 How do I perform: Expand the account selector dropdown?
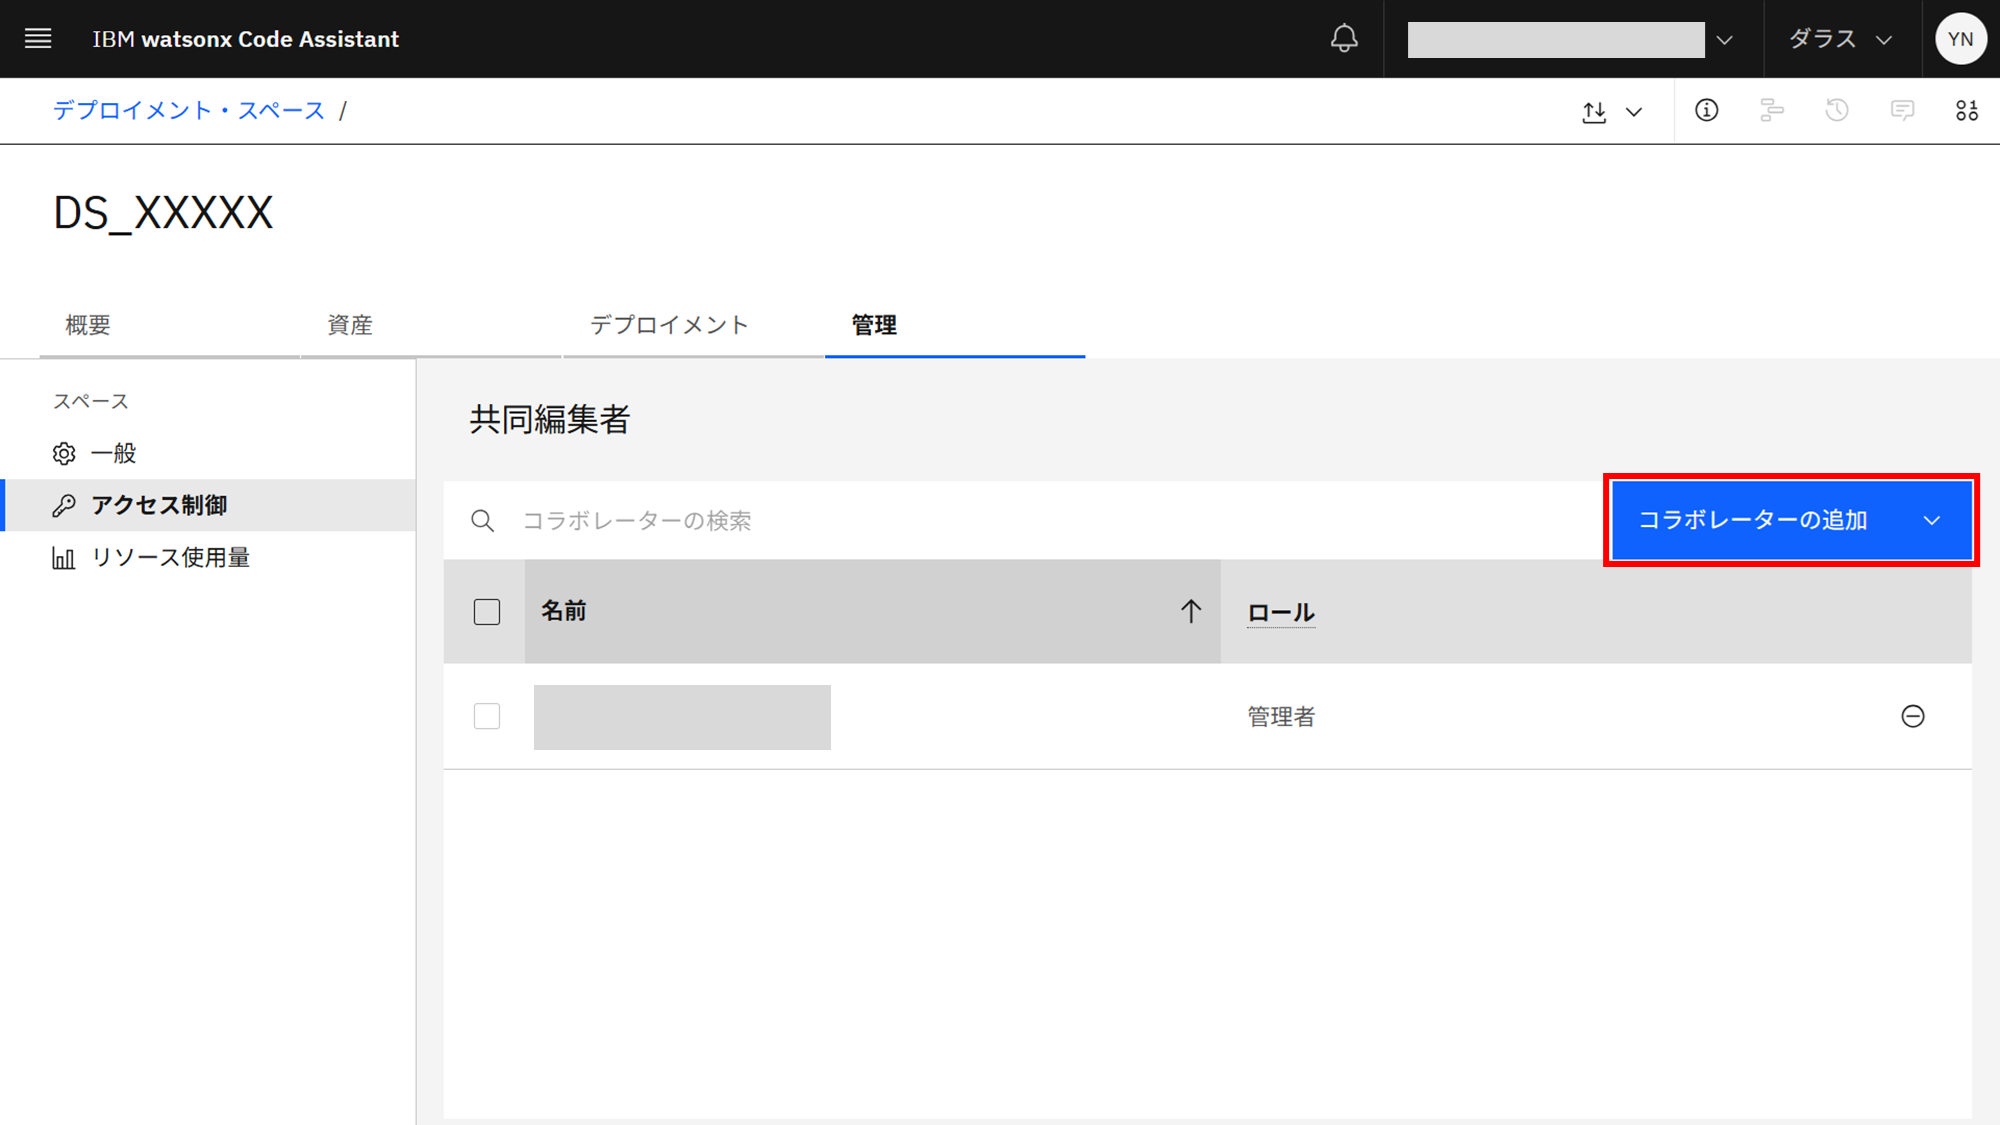point(1724,40)
